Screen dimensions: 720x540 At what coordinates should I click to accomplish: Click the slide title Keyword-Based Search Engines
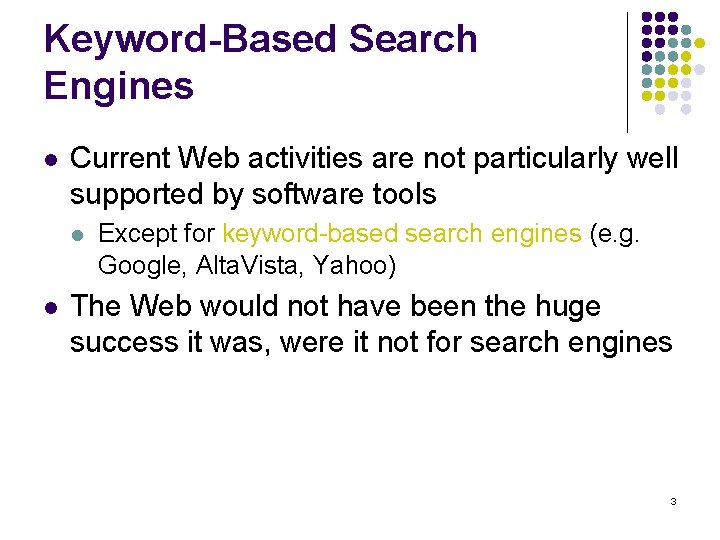pos(261,62)
